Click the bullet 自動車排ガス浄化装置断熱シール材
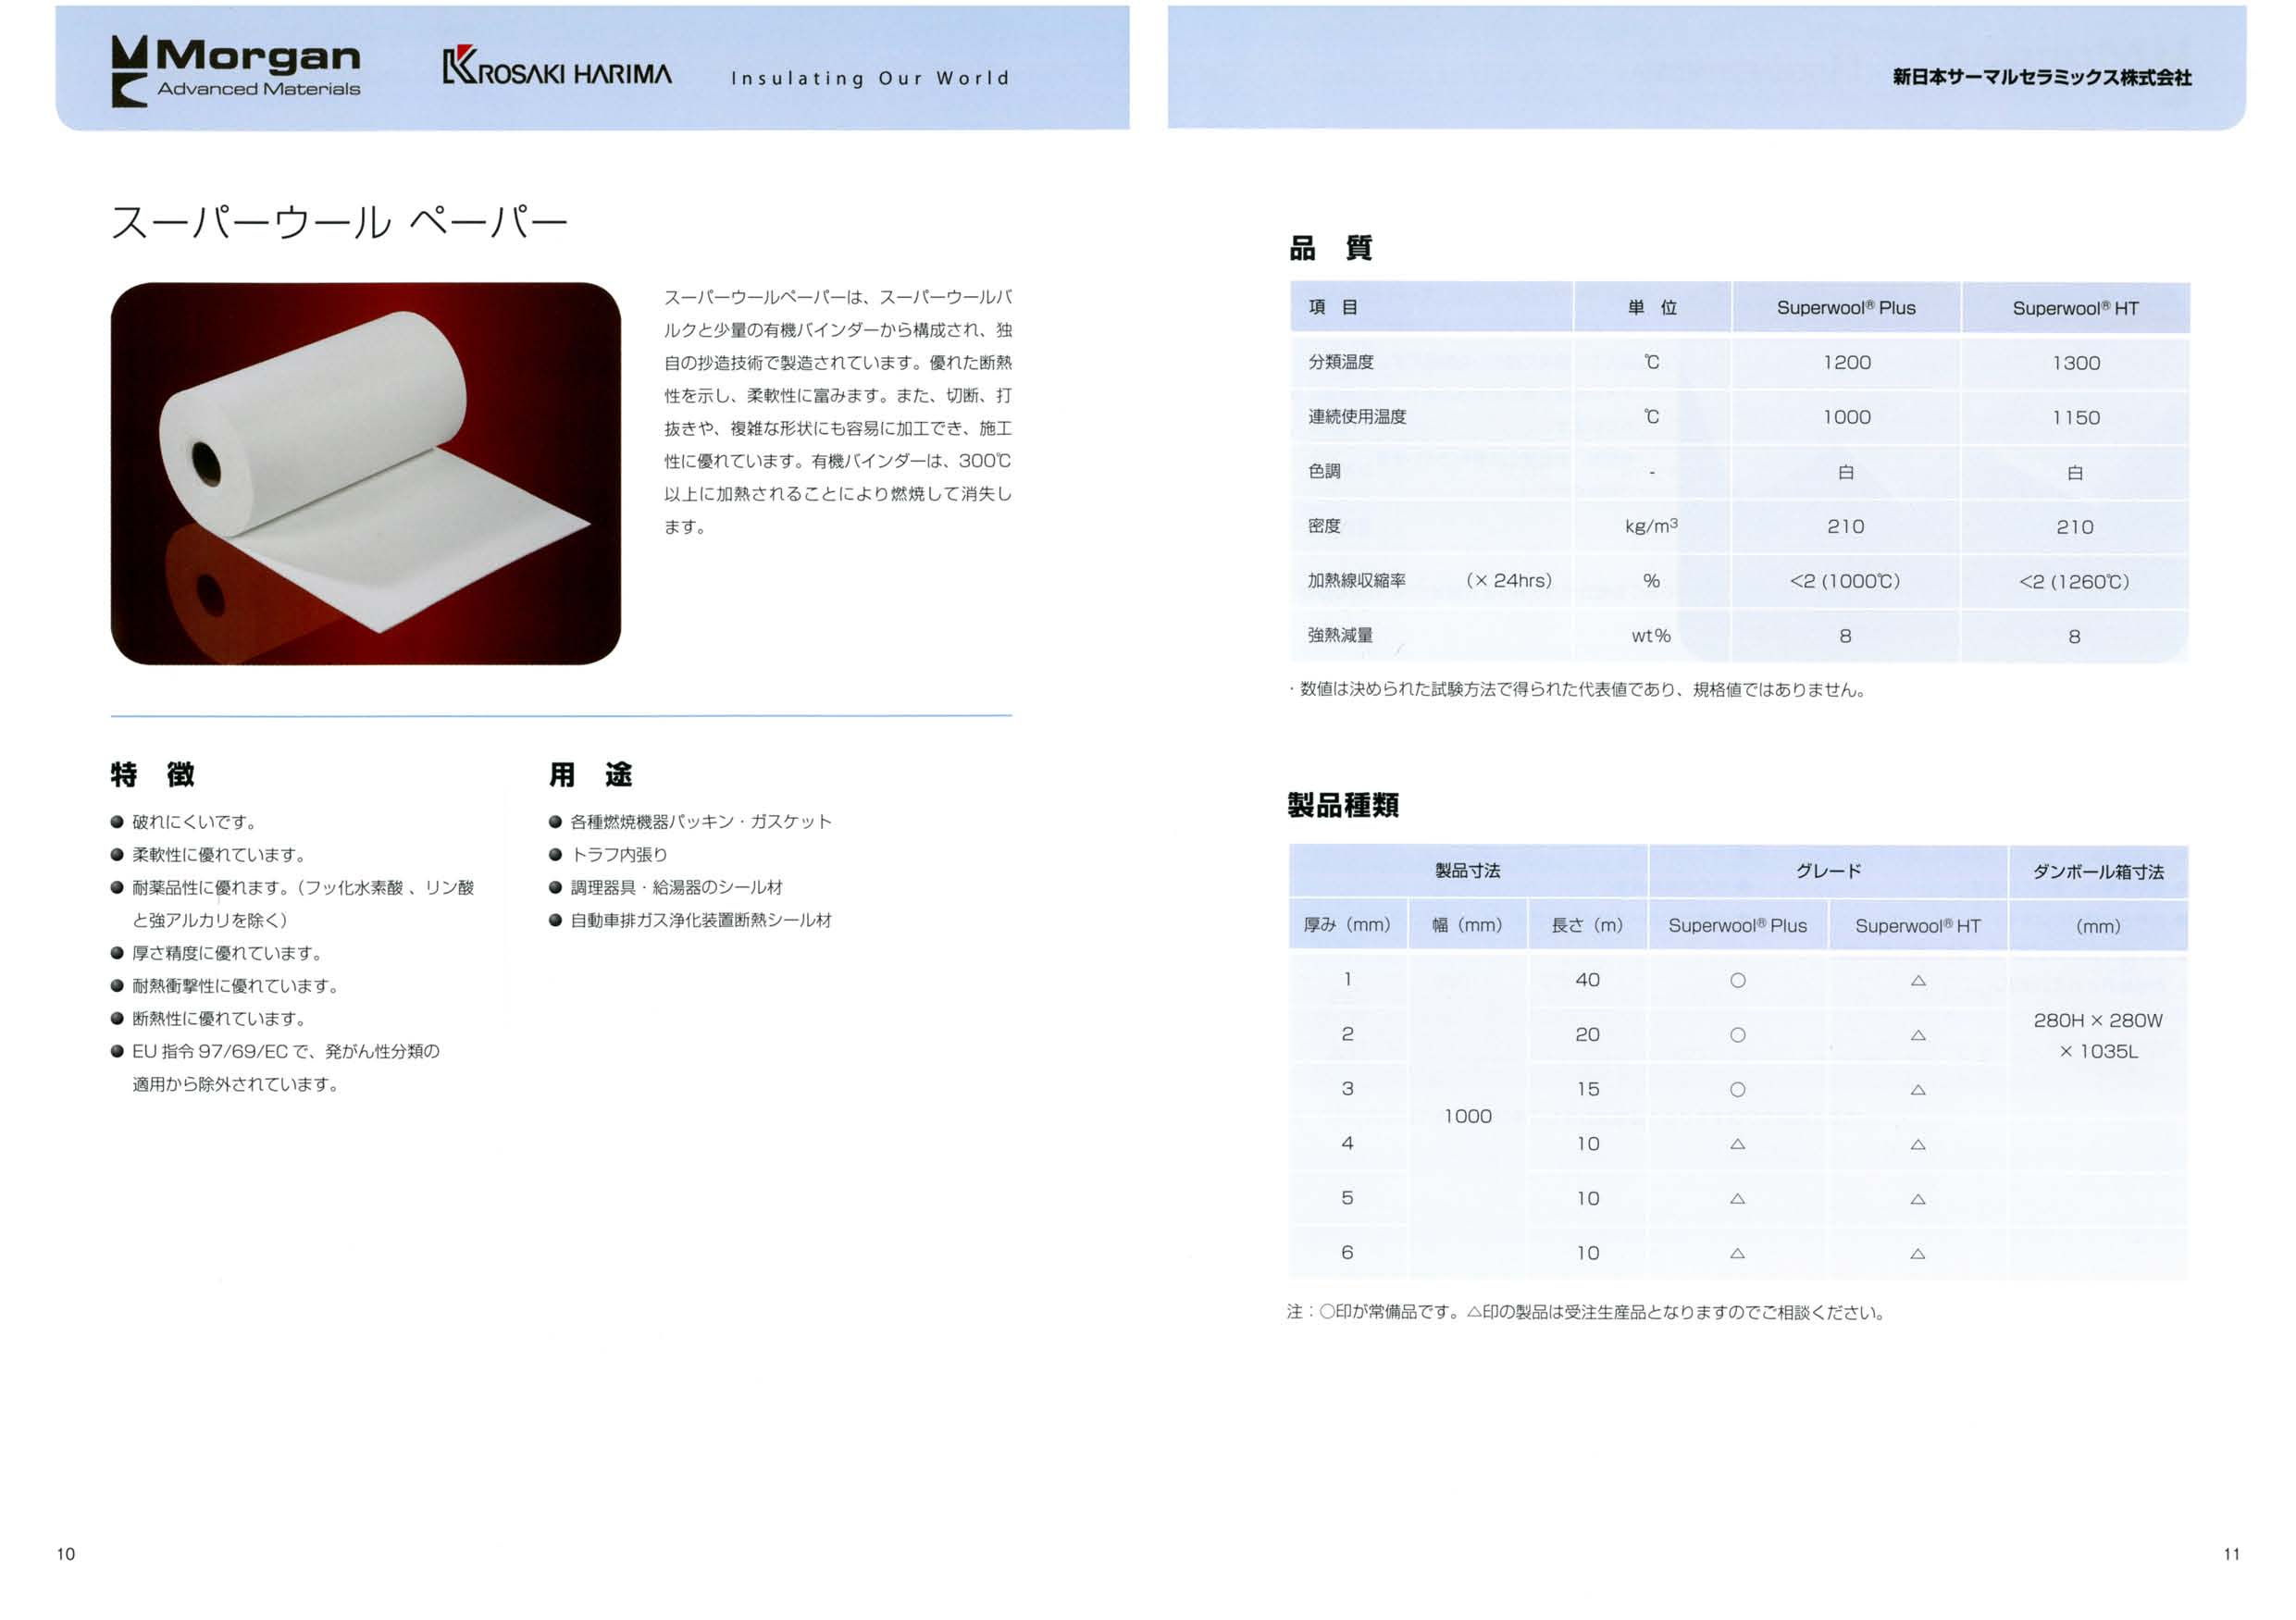This screenshot has width=2296, height=1620. pos(690,921)
